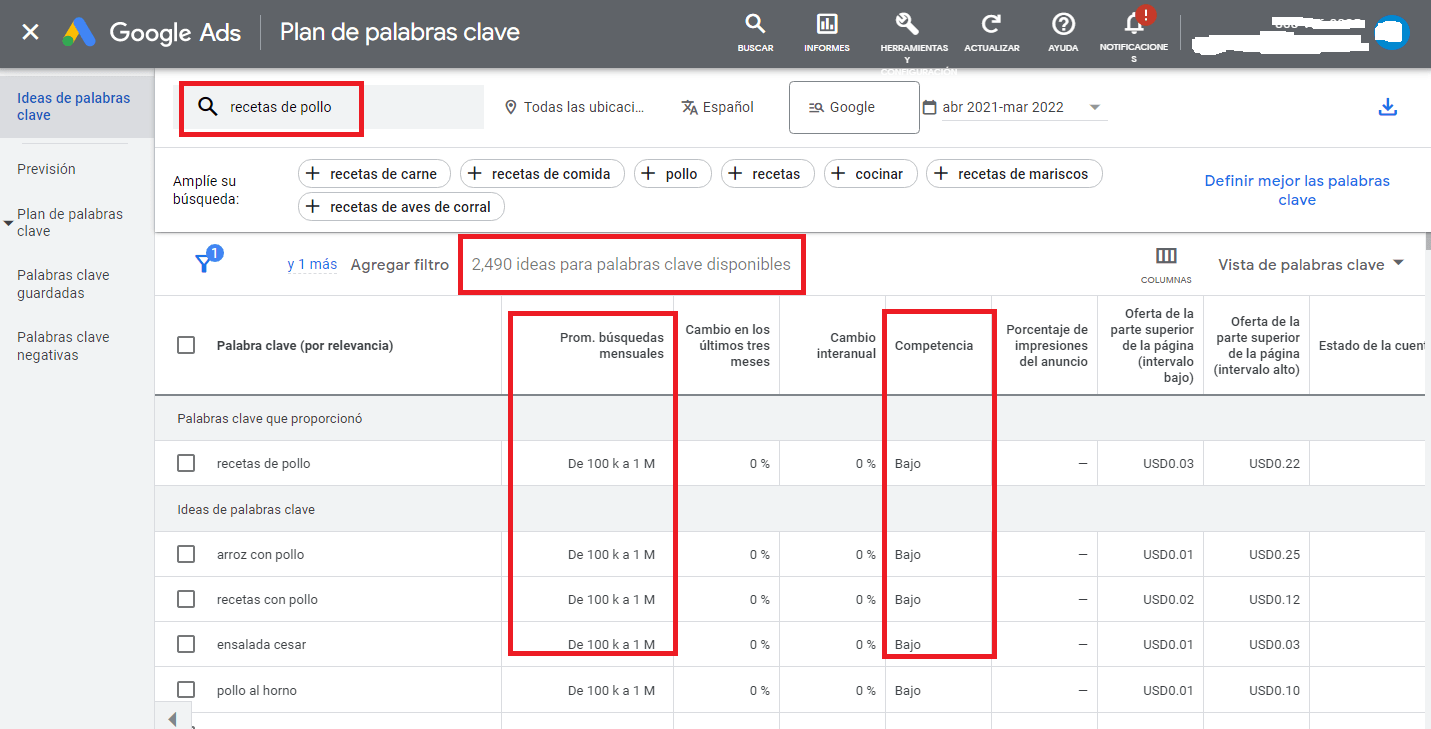Click the USD0.25 bid in arroz con pollo row
This screenshot has height=729, width=1431.
(x=1274, y=555)
